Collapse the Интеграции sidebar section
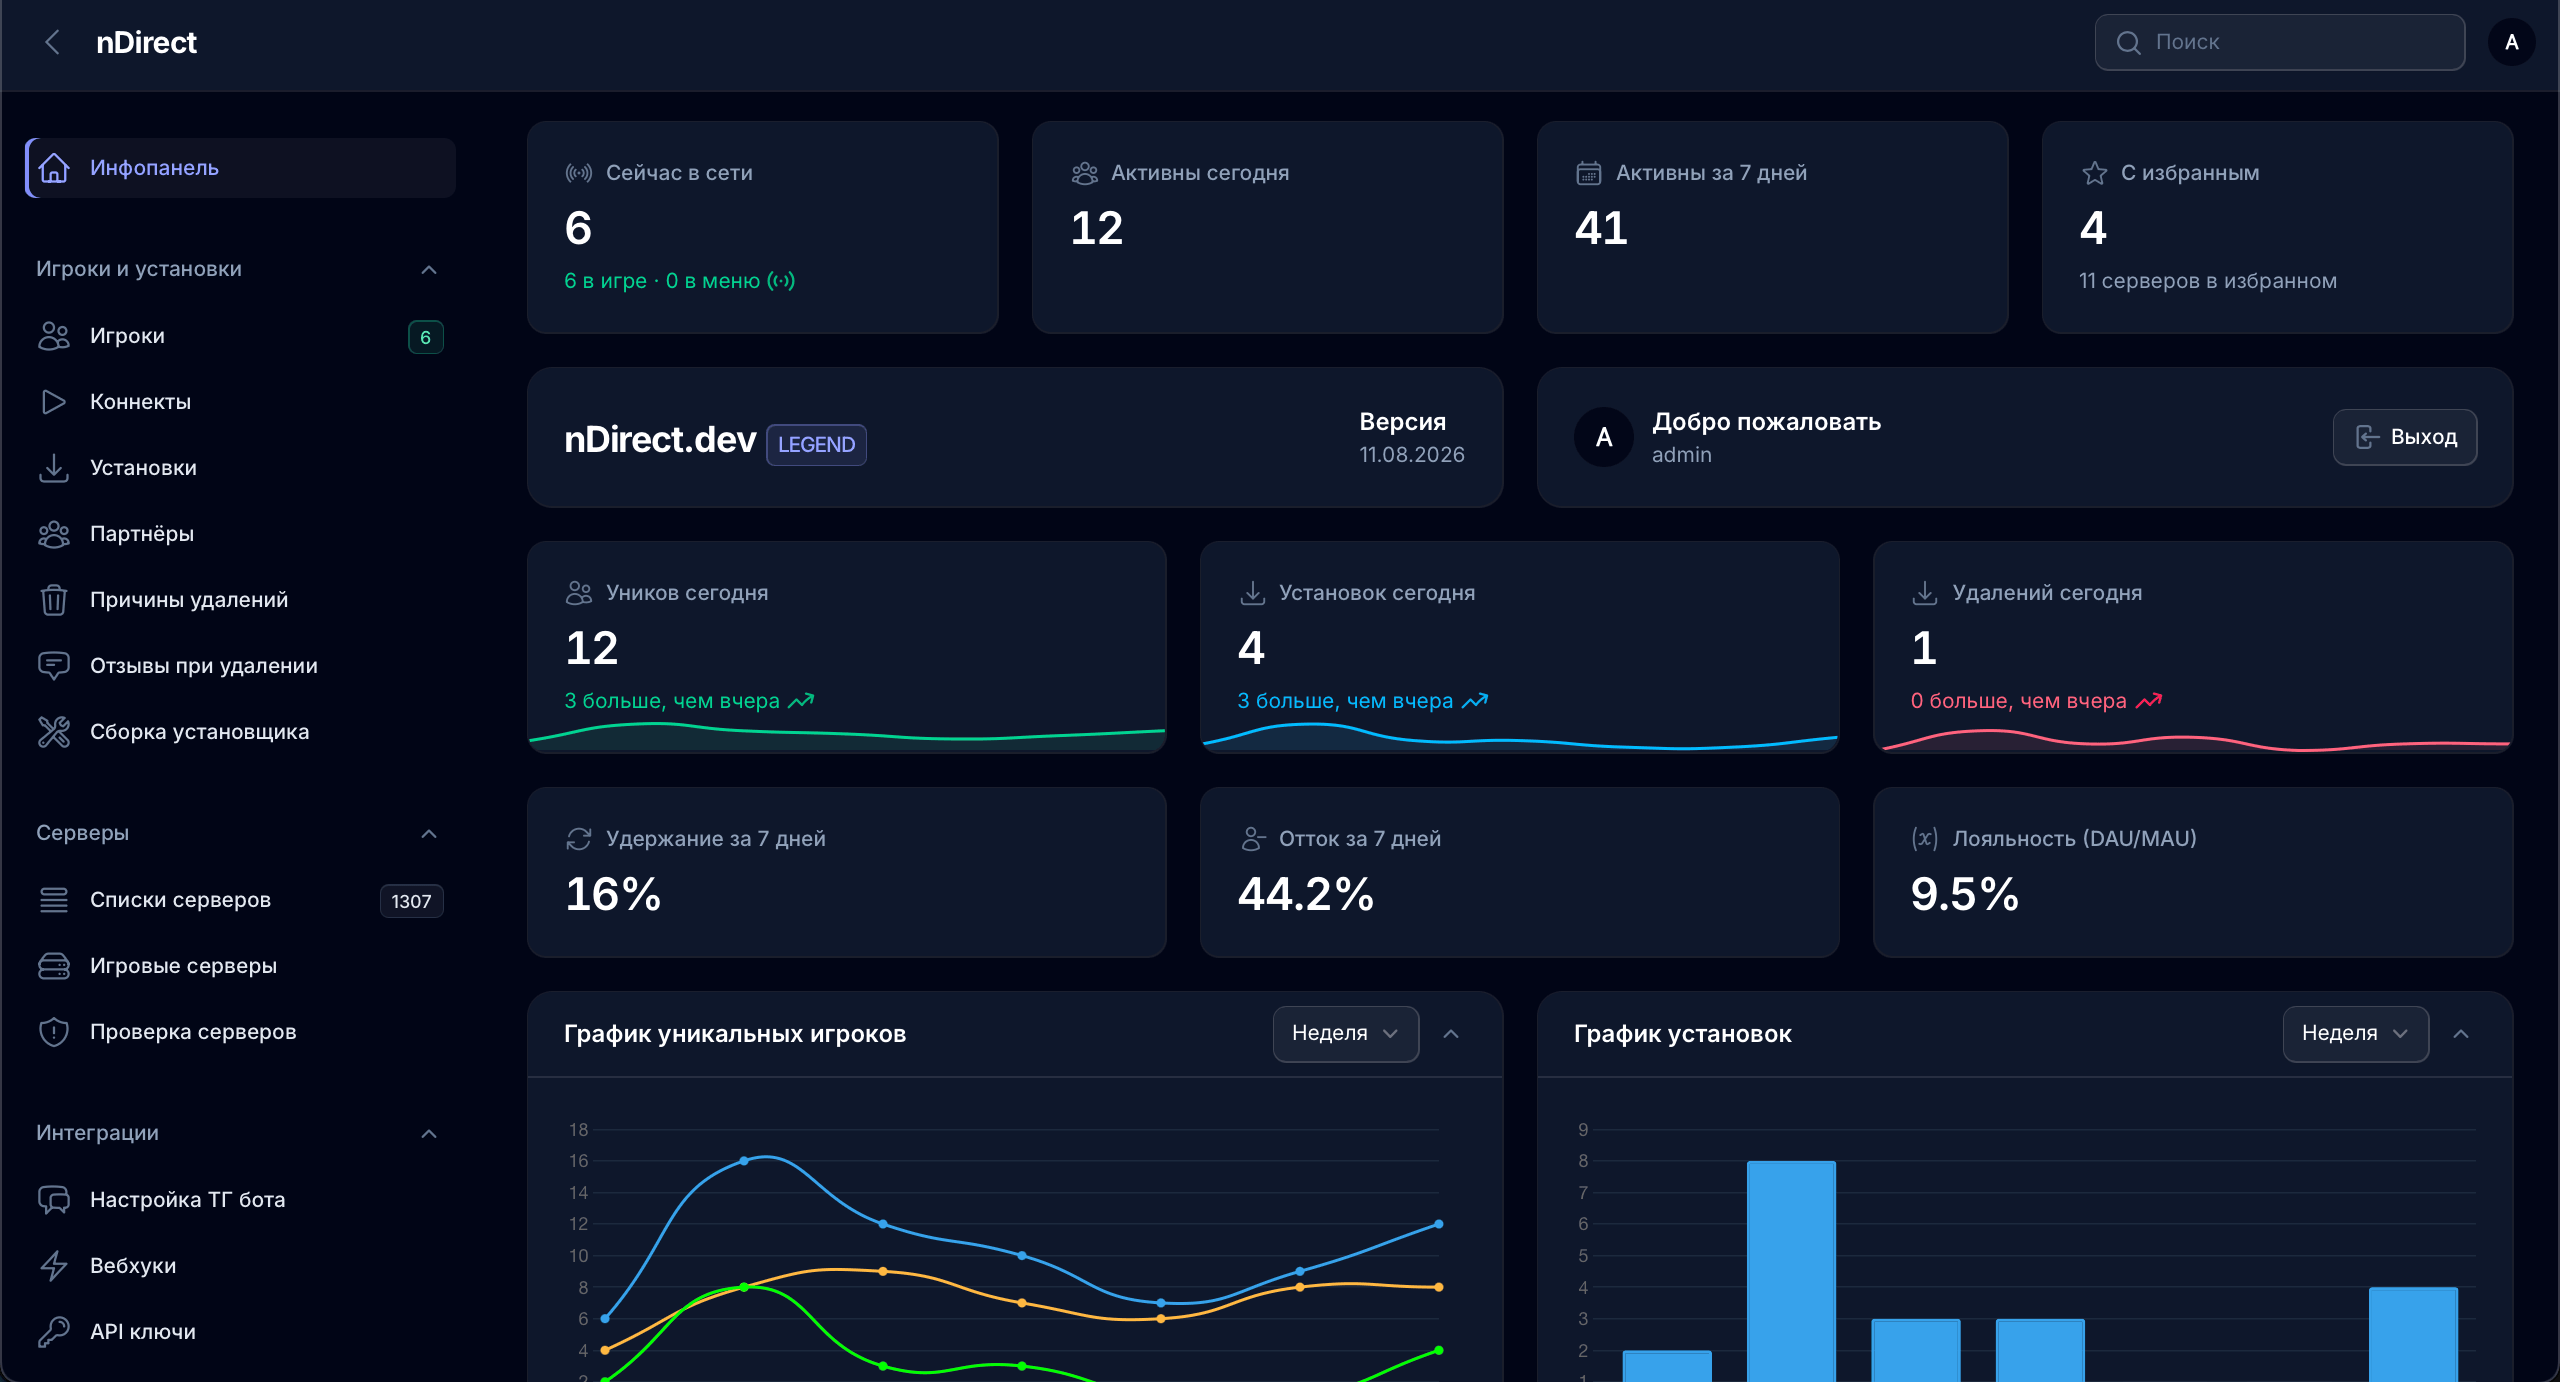The height and width of the screenshot is (1382, 2560). (x=429, y=1133)
